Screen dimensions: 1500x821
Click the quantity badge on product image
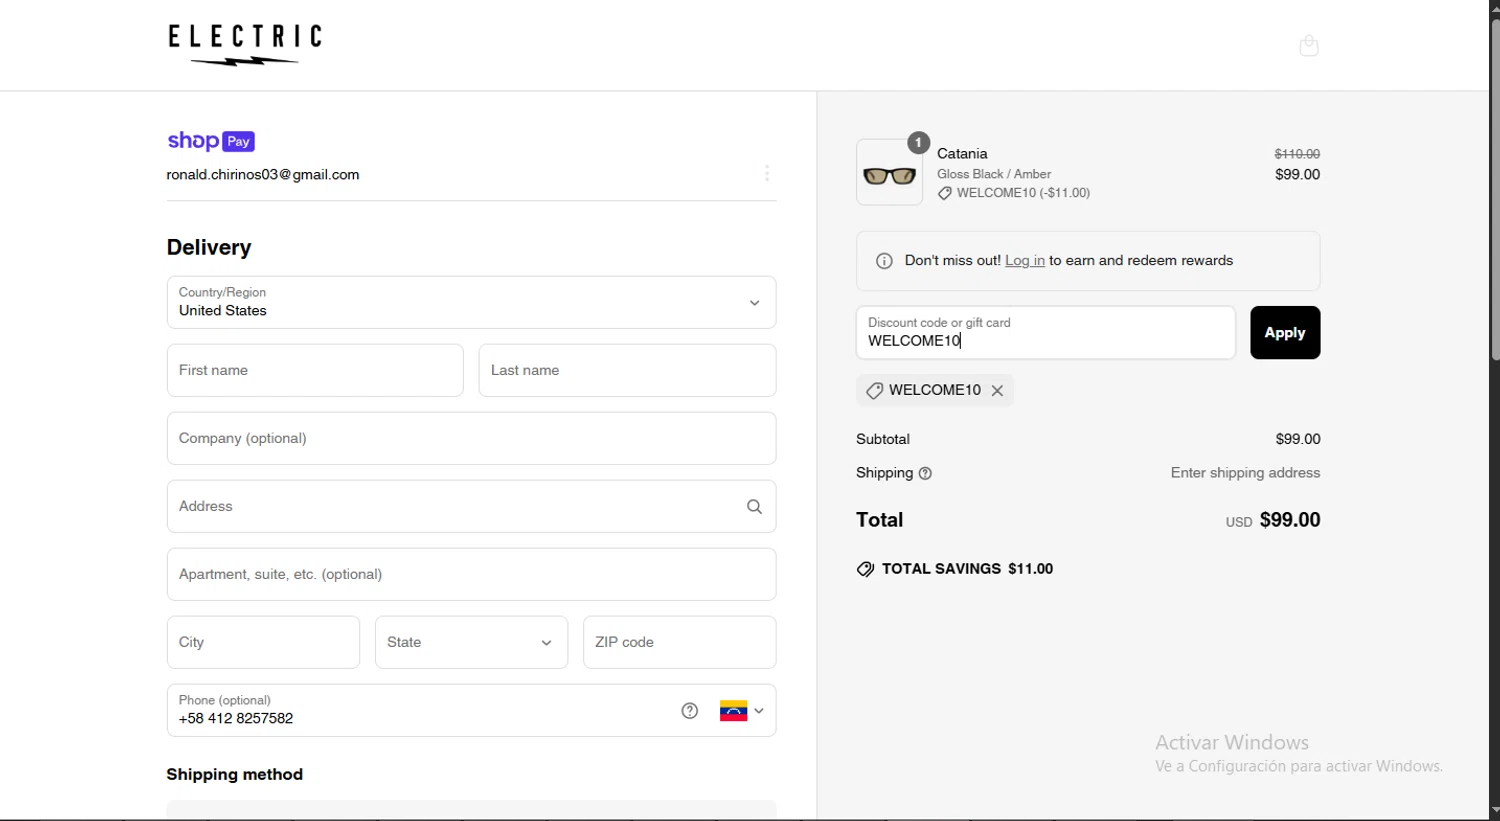(x=918, y=143)
